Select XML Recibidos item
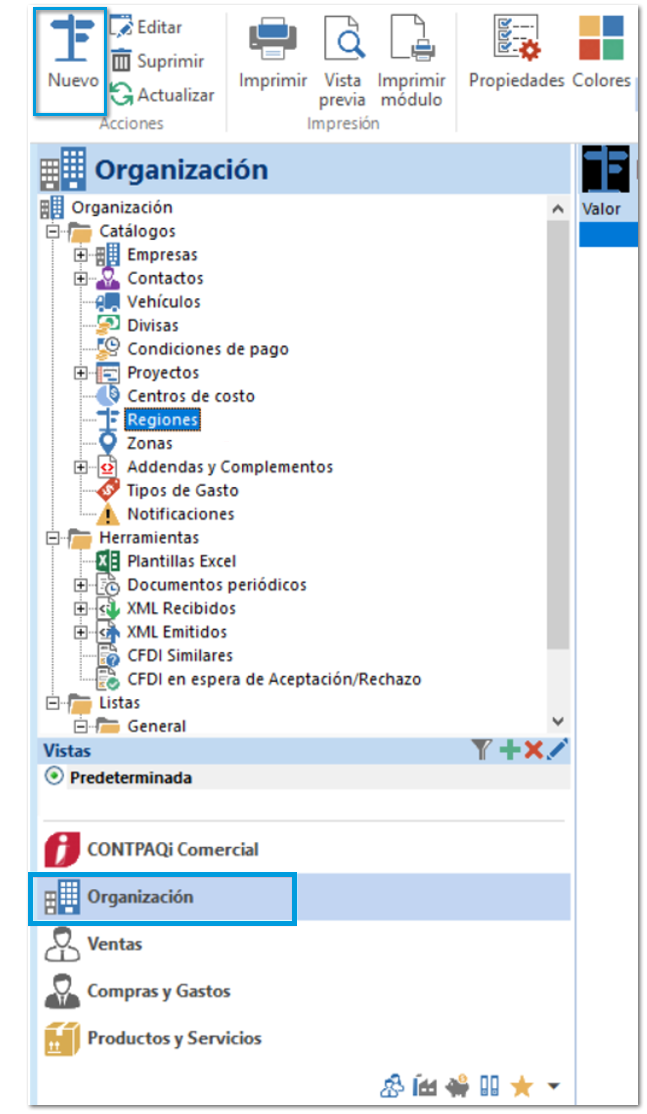This screenshot has height=1114, width=647. point(181,609)
